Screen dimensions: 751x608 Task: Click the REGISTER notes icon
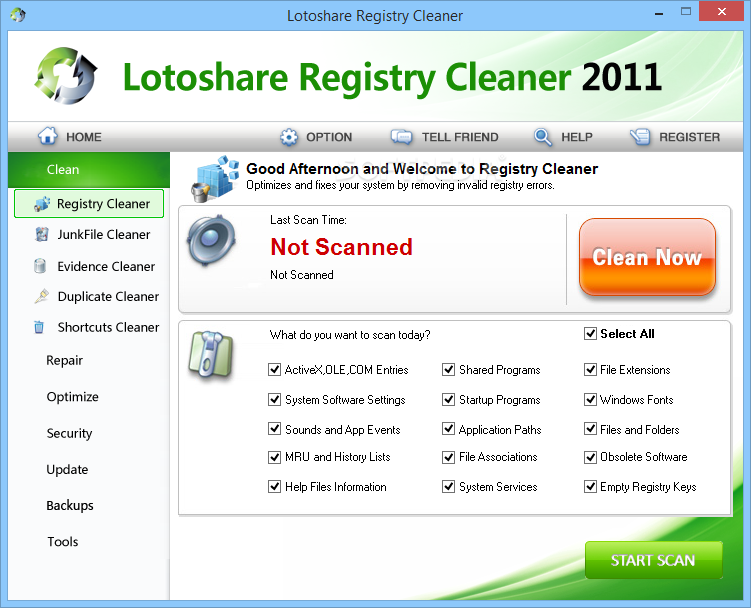tap(640, 137)
